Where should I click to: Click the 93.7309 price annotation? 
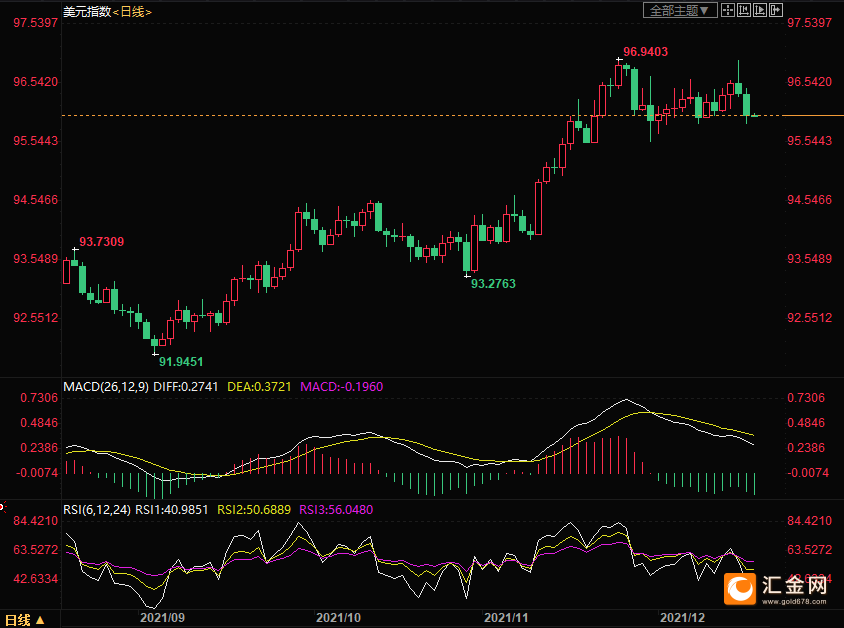pos(102,242)
